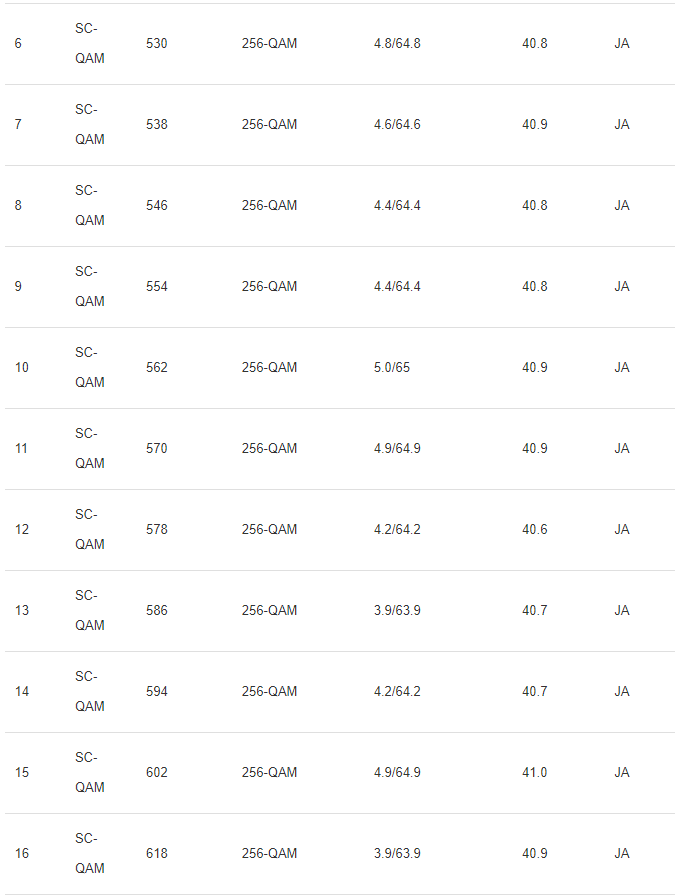Select frequency 538 in channel 7 row
The width and height of the screenshot is (697, 896).
[x=157, y=125]
